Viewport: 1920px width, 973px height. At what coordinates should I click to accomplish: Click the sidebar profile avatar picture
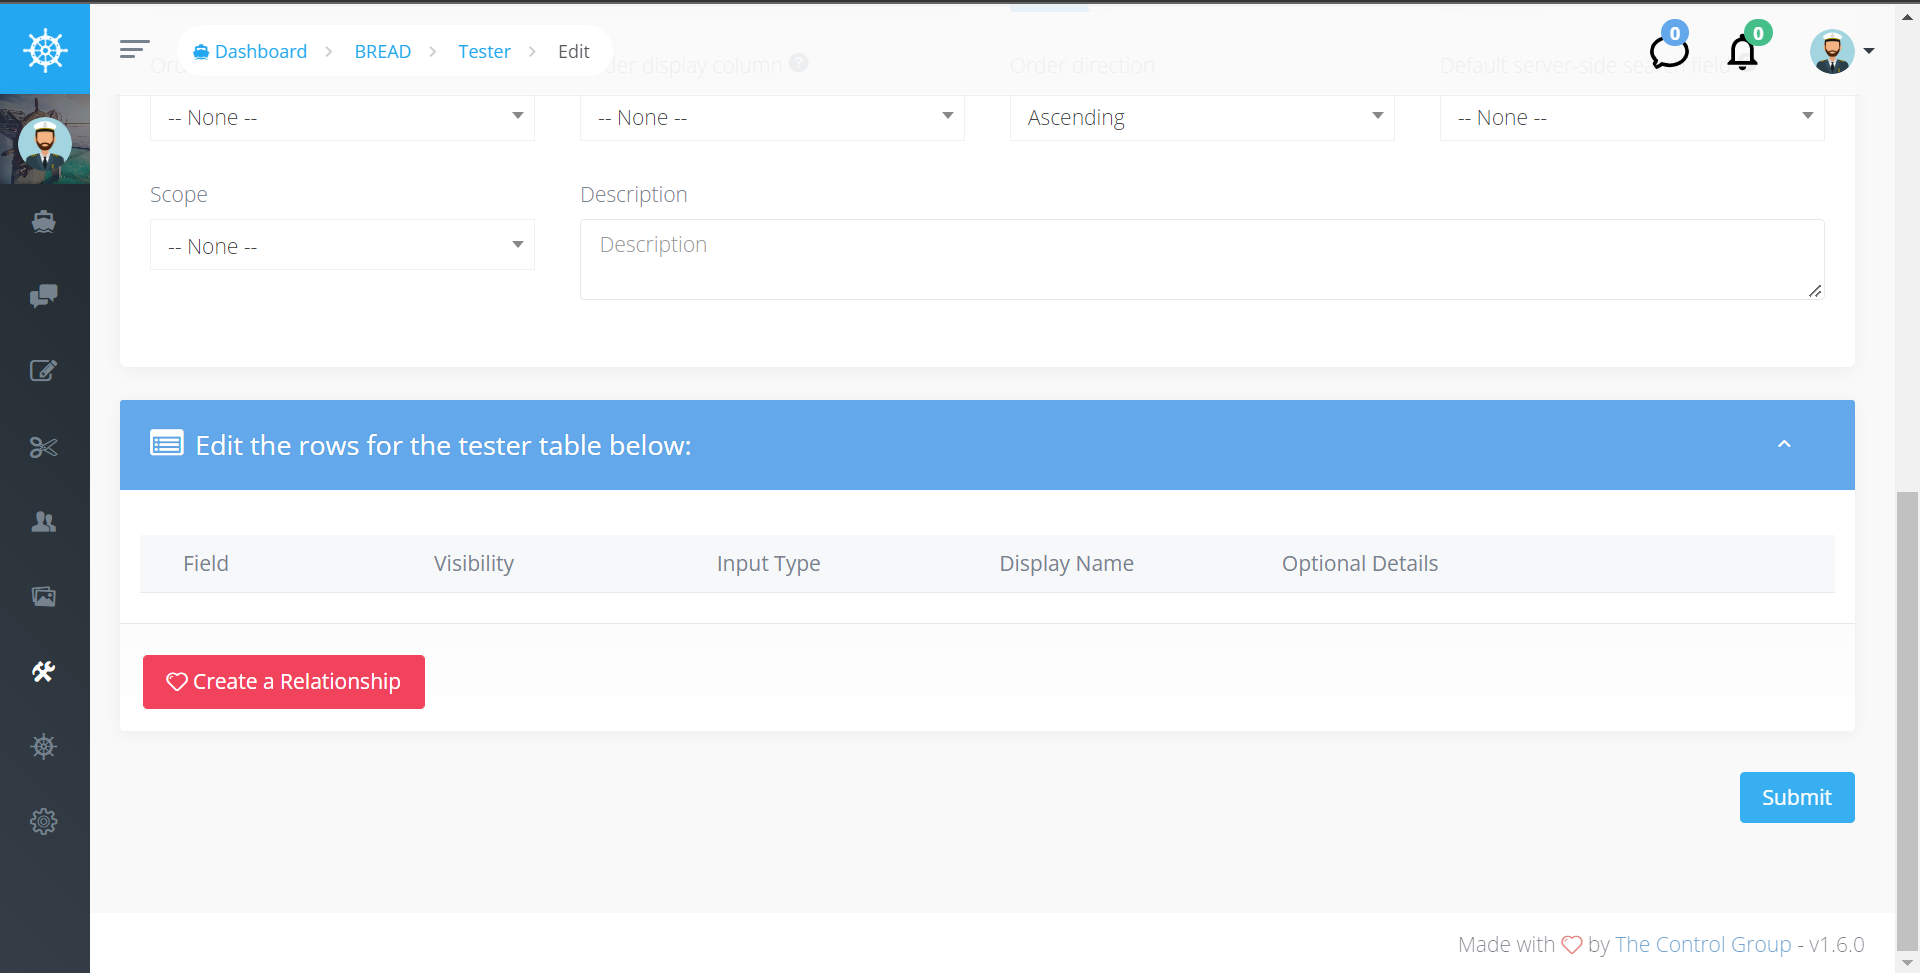pyautogui.click(x=45, y=142)
